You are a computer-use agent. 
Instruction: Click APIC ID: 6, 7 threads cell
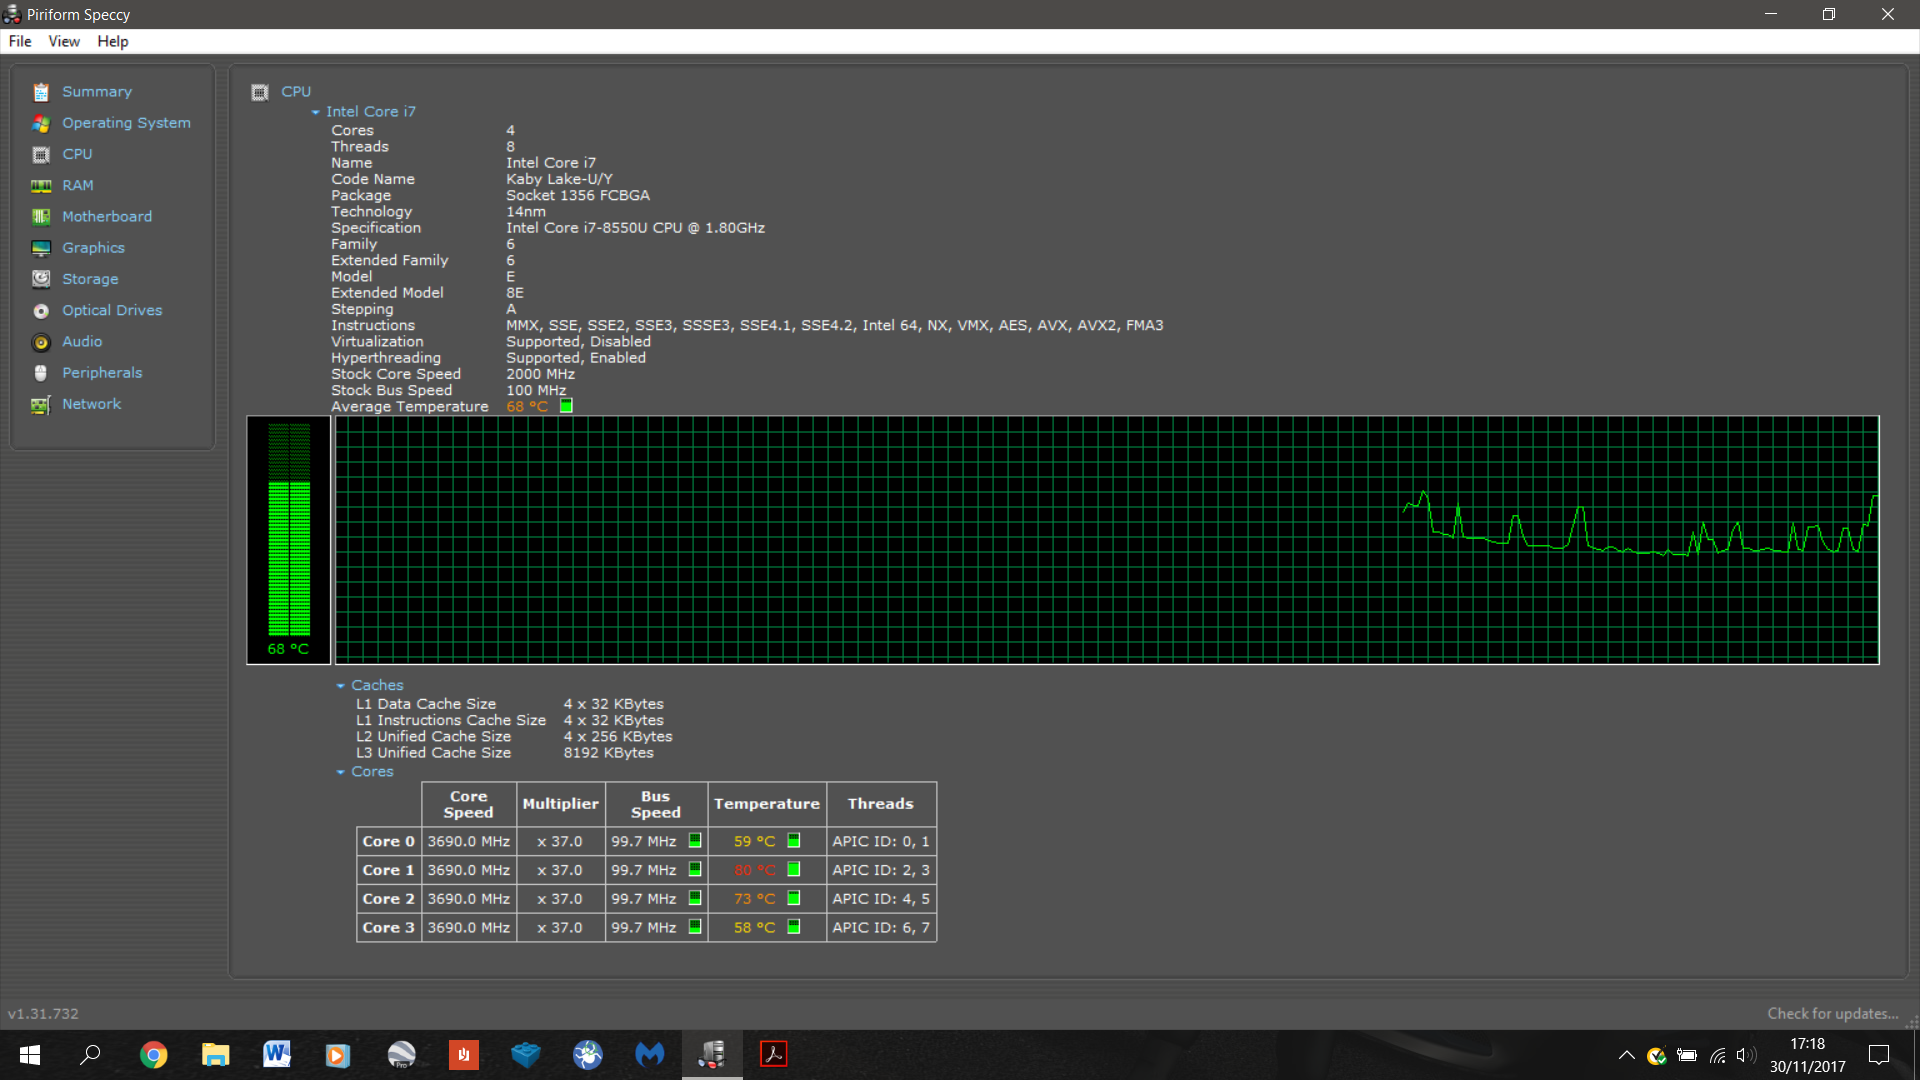[x=881, y=927]
